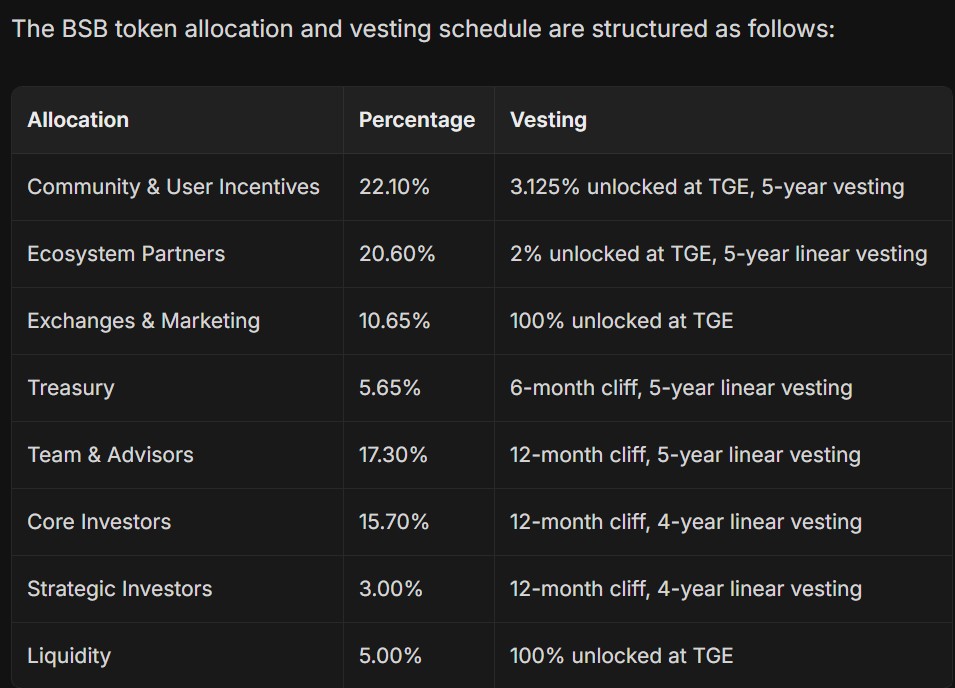Select the 15.70% percentage value
The width and height of the screenshot is (955, 688).
click(394, 522)
